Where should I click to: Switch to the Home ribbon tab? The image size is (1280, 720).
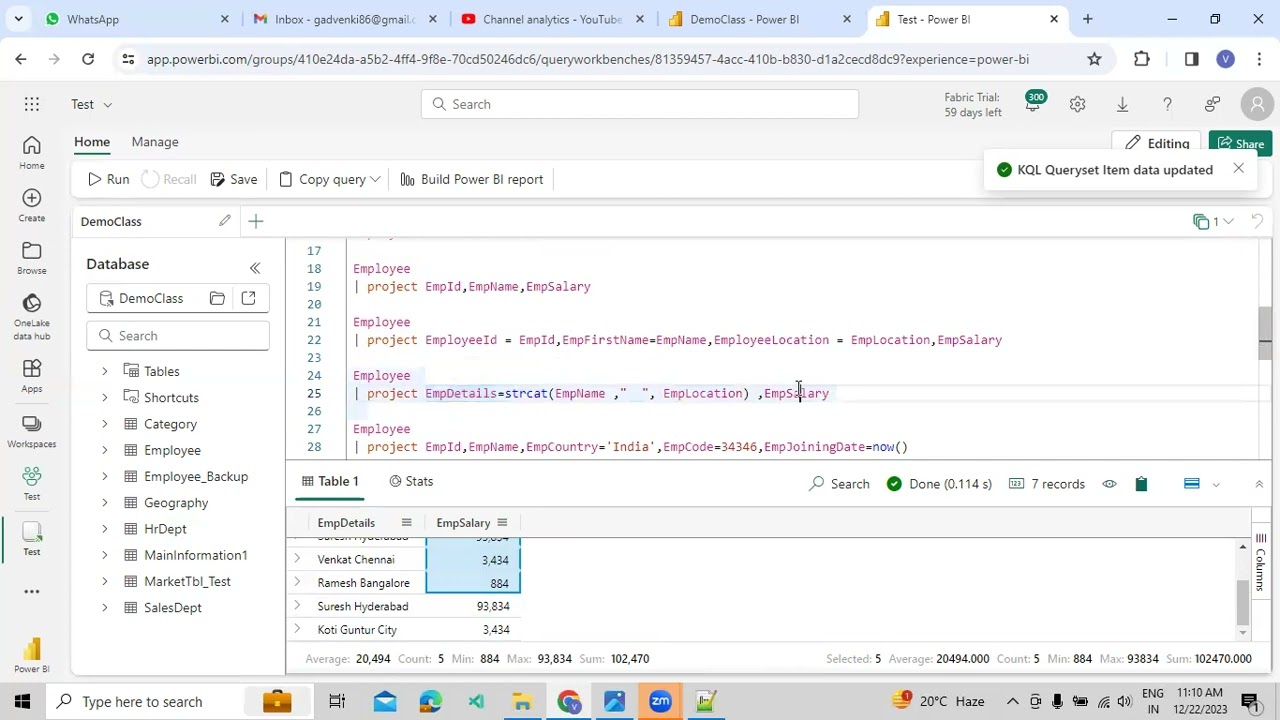coord(92,142)
